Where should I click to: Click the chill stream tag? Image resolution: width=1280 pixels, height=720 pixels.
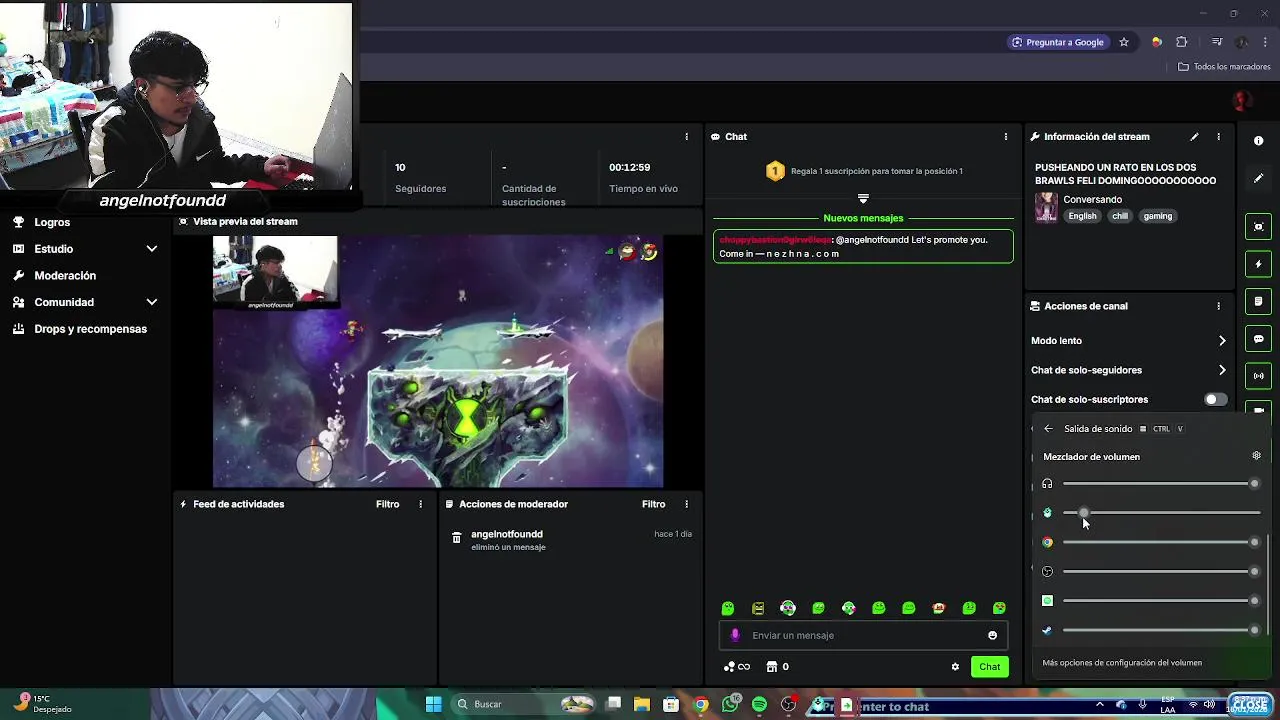[1120, 216]
